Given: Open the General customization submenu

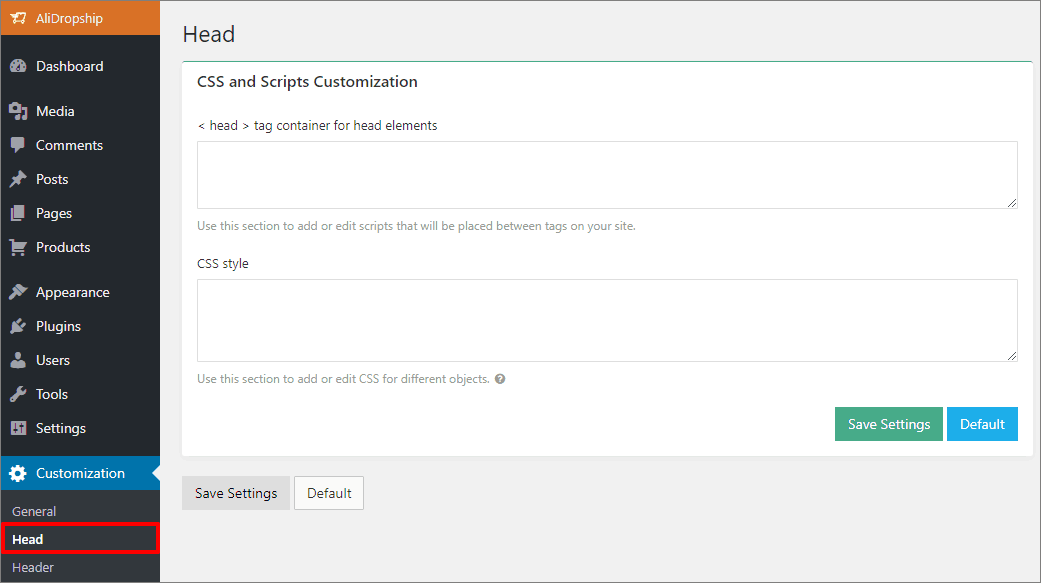Looking at the screenshot, I should (34, 511).
